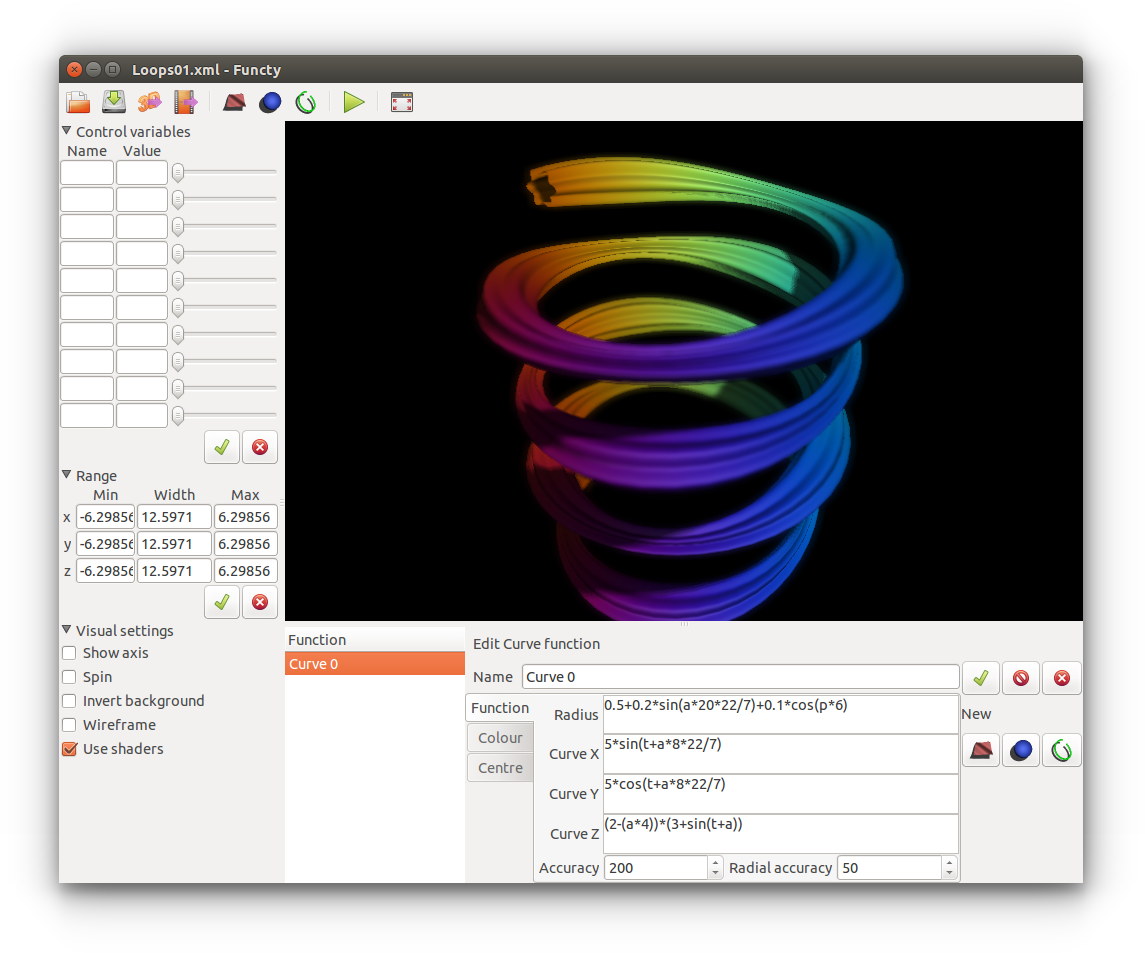
Task: Add a Cartesian surface from the top toolbar
Action: [x=234, y=102]
